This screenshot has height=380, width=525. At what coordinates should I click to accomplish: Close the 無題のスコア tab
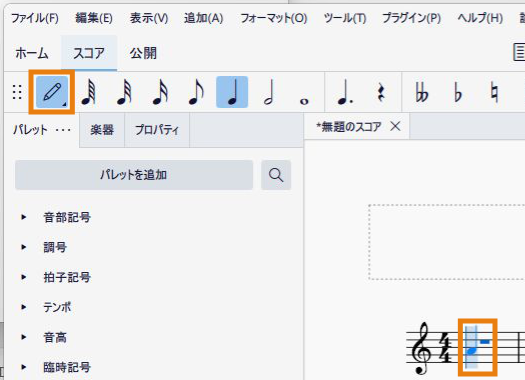(395, 126)
